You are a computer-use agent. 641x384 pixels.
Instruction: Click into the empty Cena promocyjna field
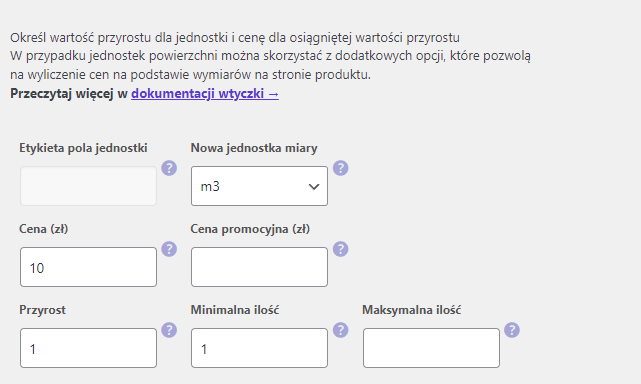coord(259,267)
